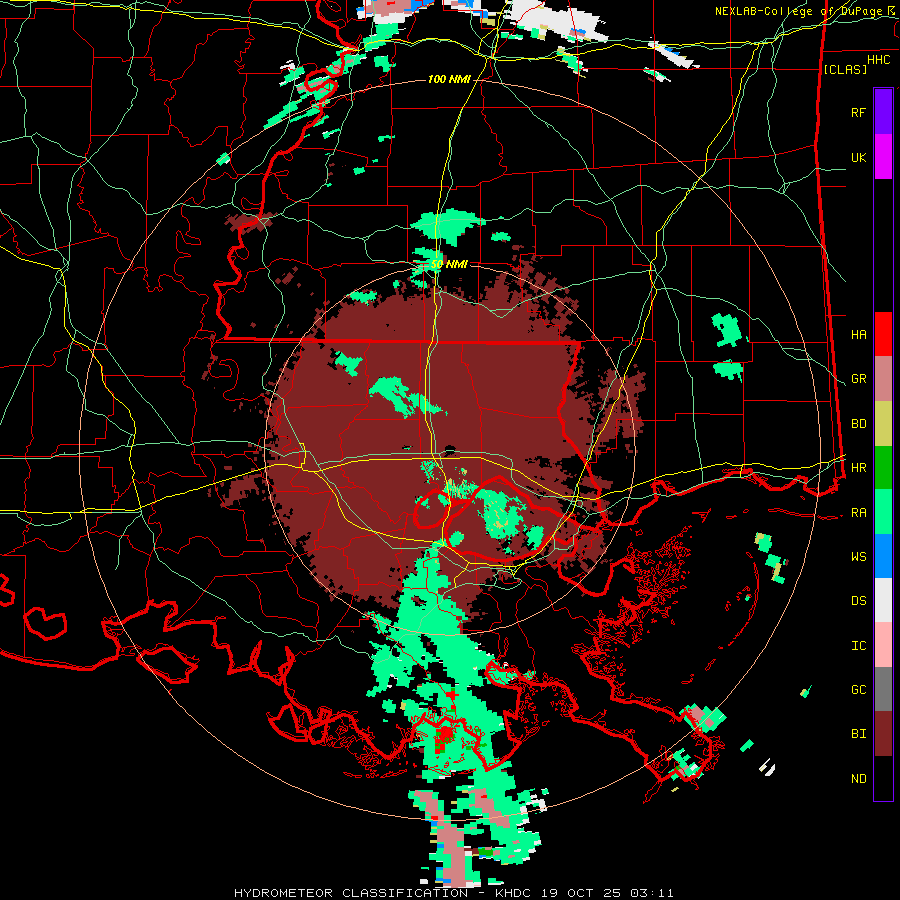Click the ND black legend swatch
Viewport: 900px width, 900px height.
click(883, 778)
